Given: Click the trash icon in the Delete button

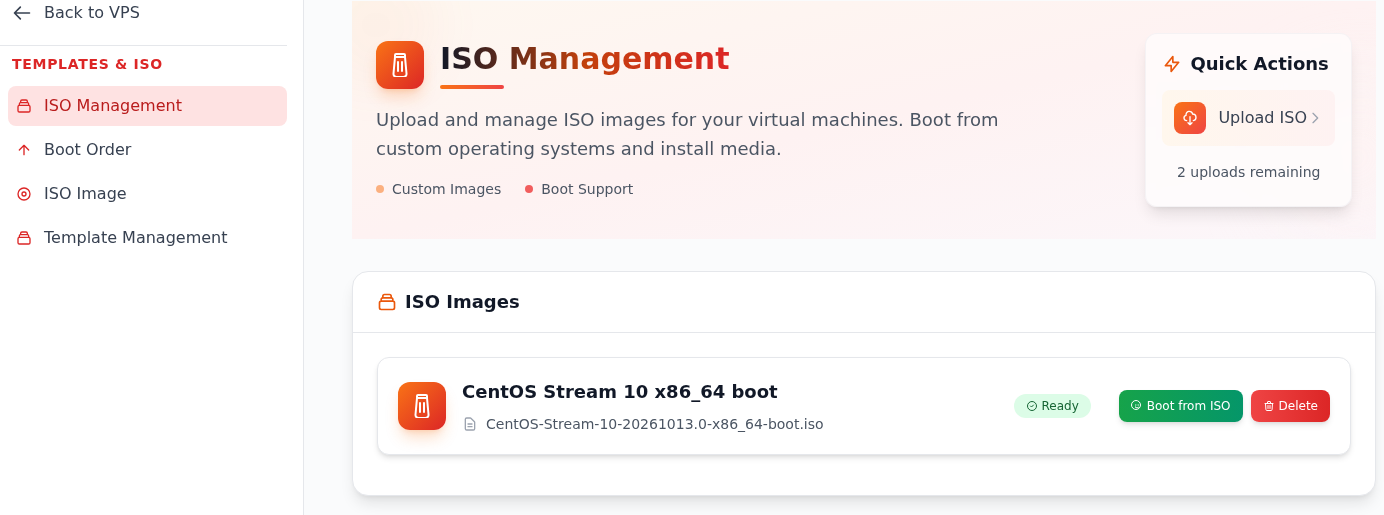Looking at the screenshot, I should tap(1269, 406).
